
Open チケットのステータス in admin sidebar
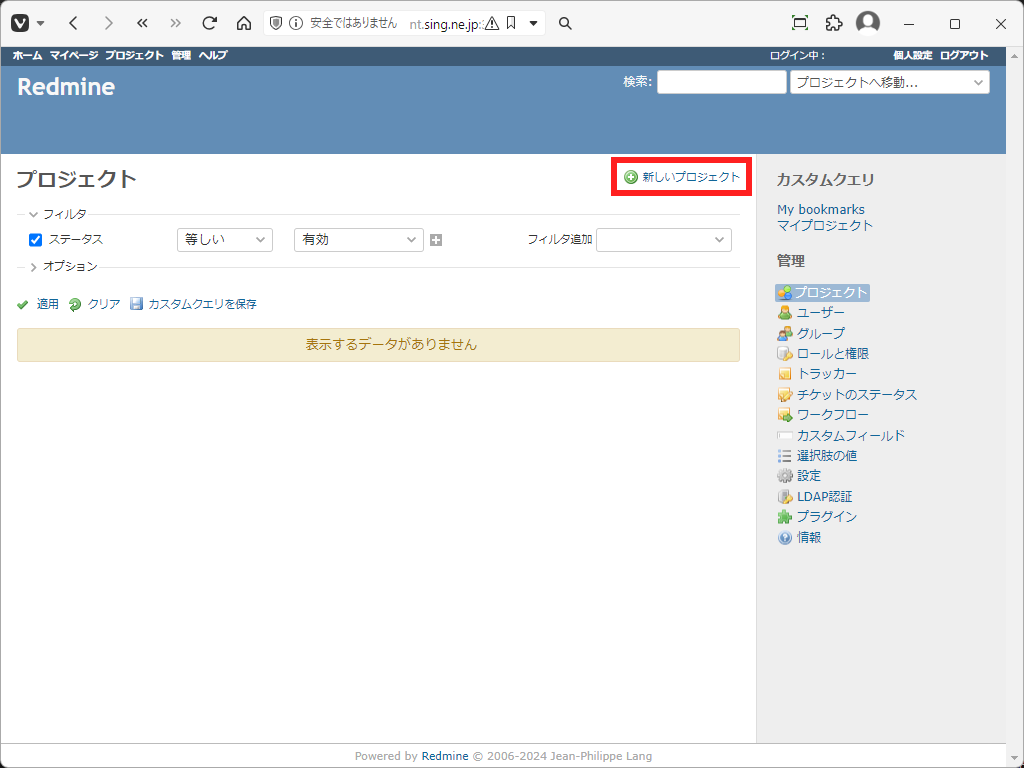(x=847, y=395)
